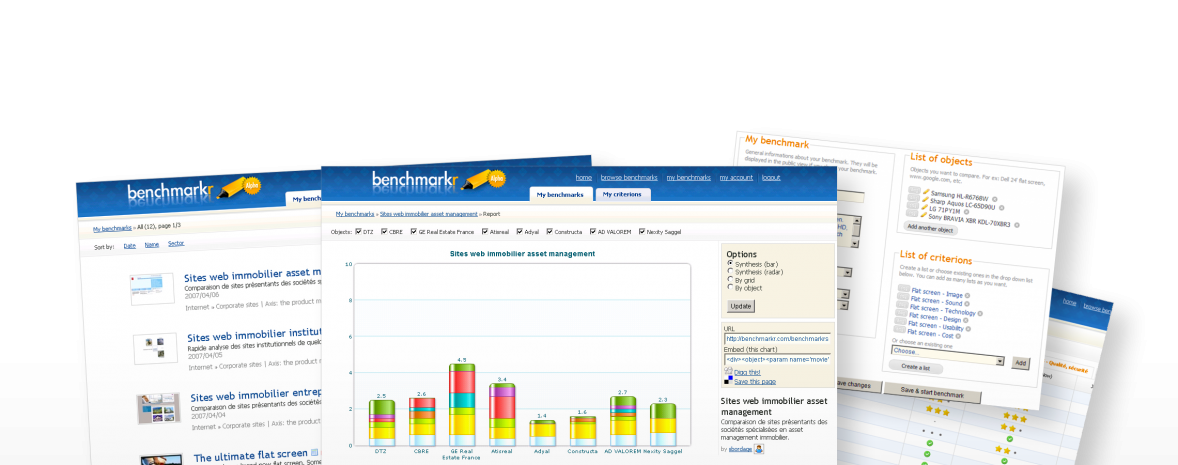Go to home in the top navigation

point(583,177)
